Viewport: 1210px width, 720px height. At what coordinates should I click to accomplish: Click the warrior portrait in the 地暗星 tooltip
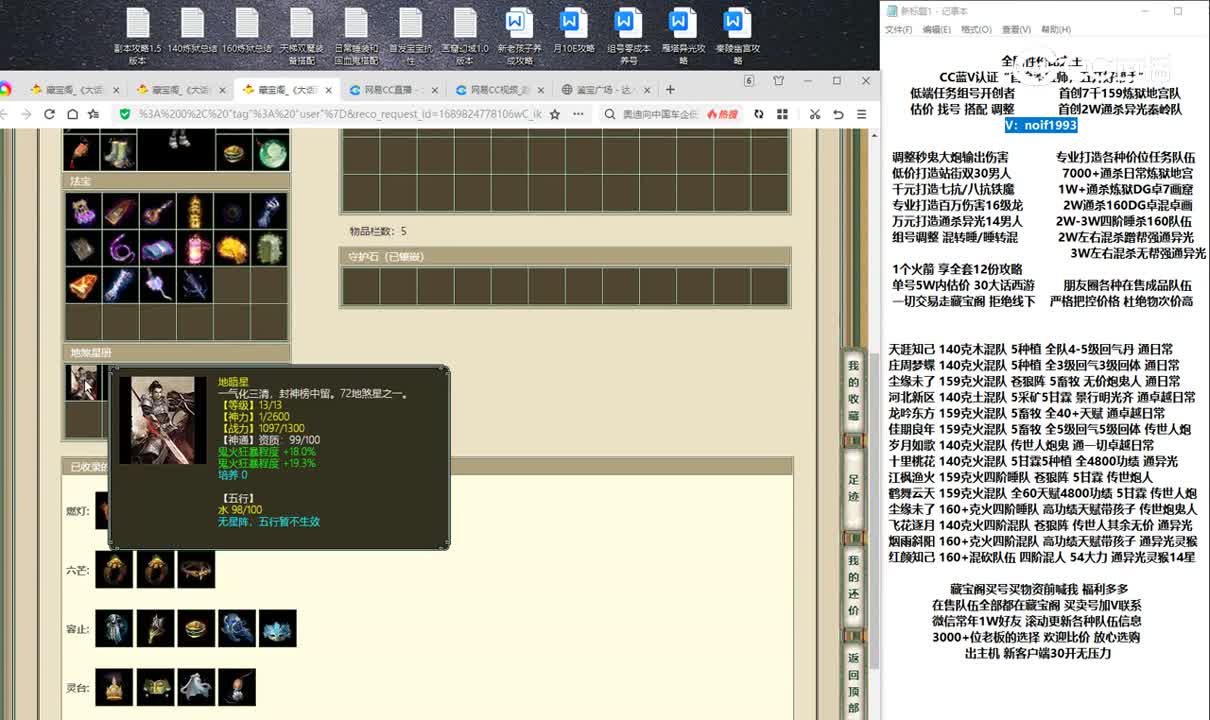(163, 420)
